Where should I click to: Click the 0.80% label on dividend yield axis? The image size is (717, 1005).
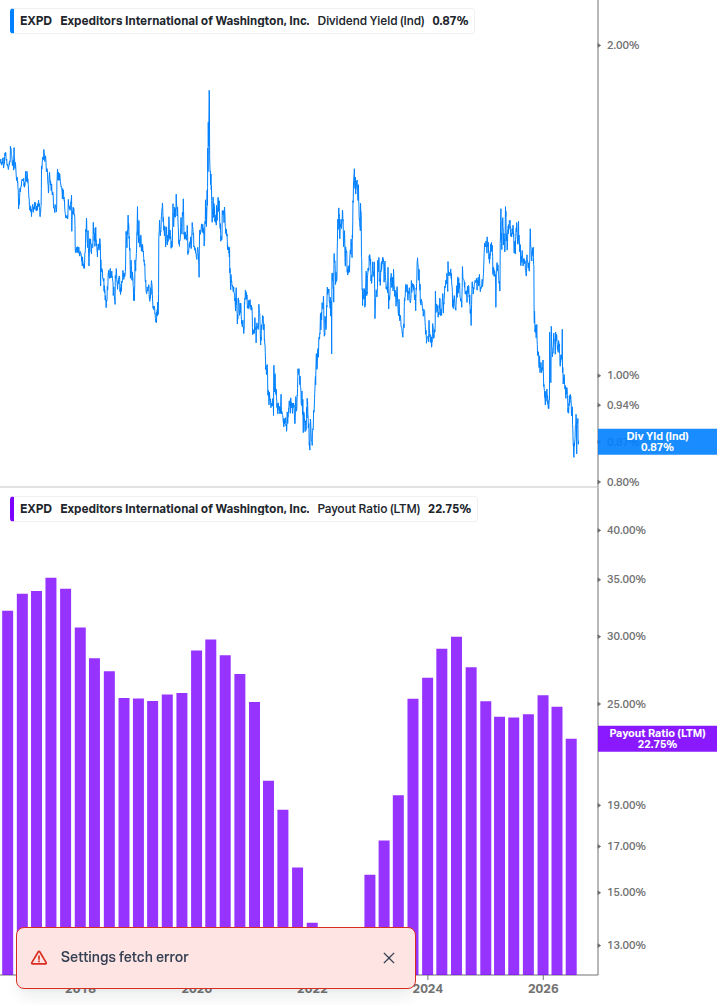(623, 482)
